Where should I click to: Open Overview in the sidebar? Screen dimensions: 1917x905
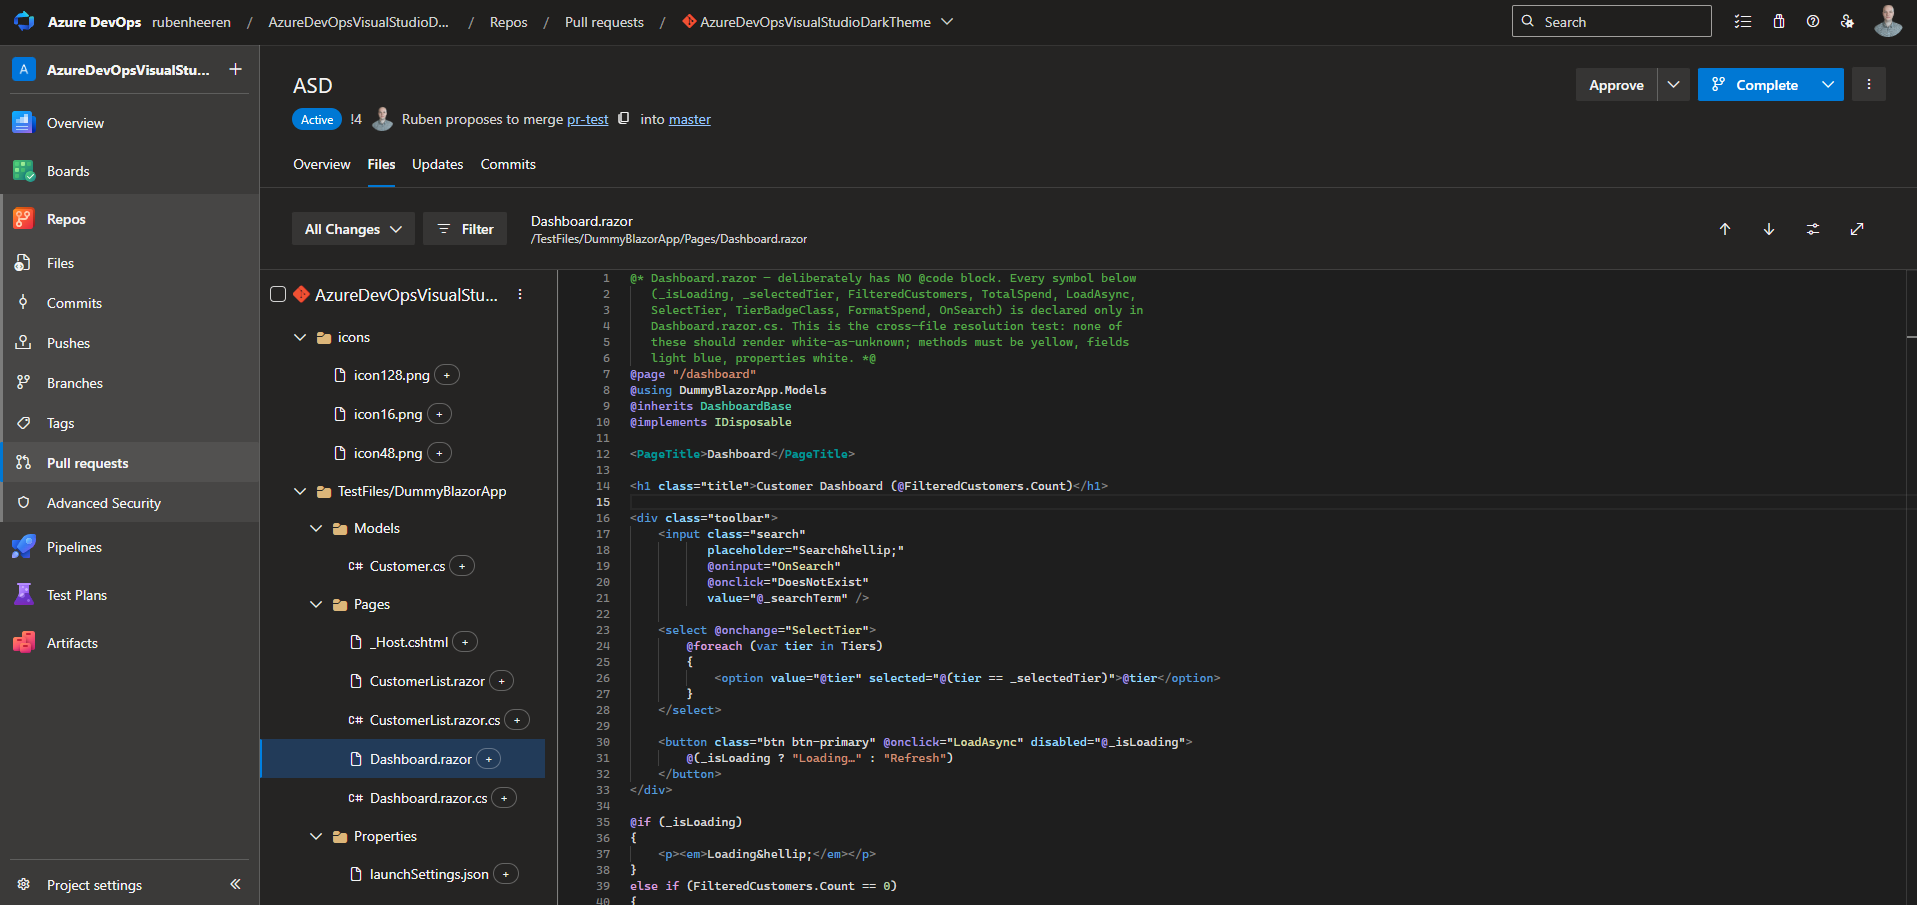[130, 123]
